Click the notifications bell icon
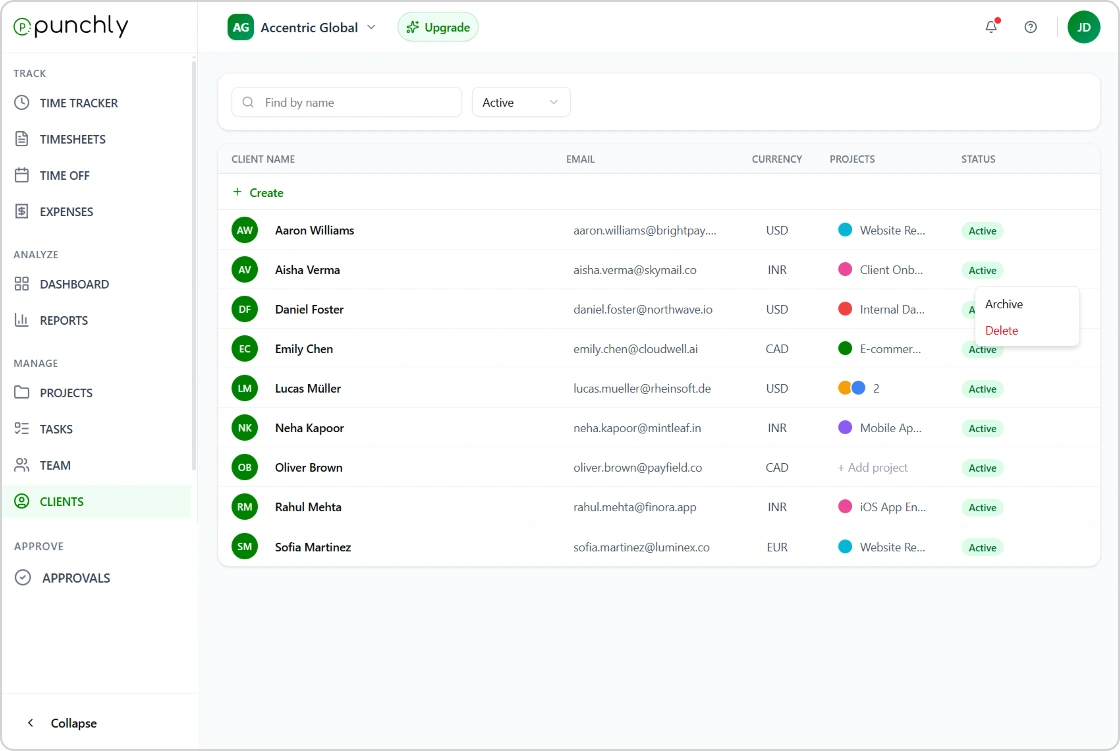 click(991, 27)
